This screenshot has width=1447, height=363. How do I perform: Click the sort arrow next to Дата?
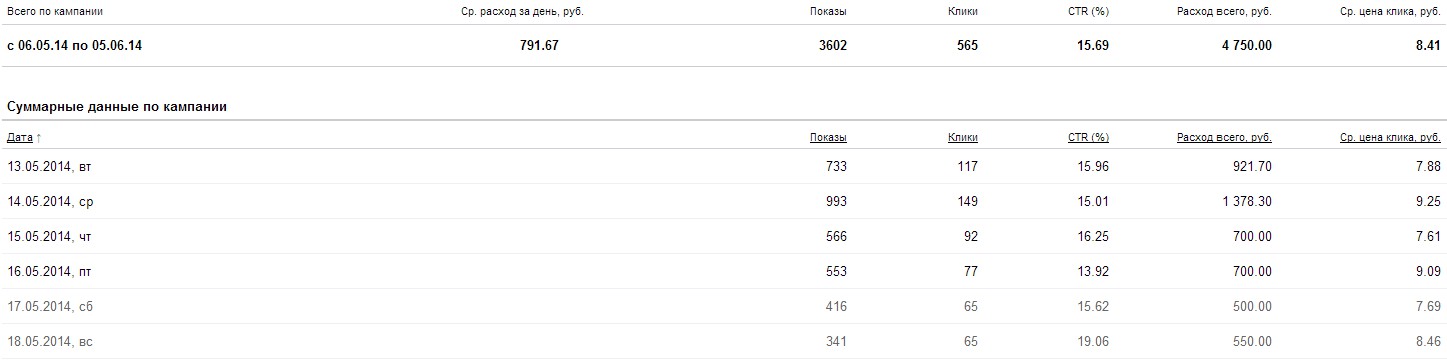click(x=39, y=137)
